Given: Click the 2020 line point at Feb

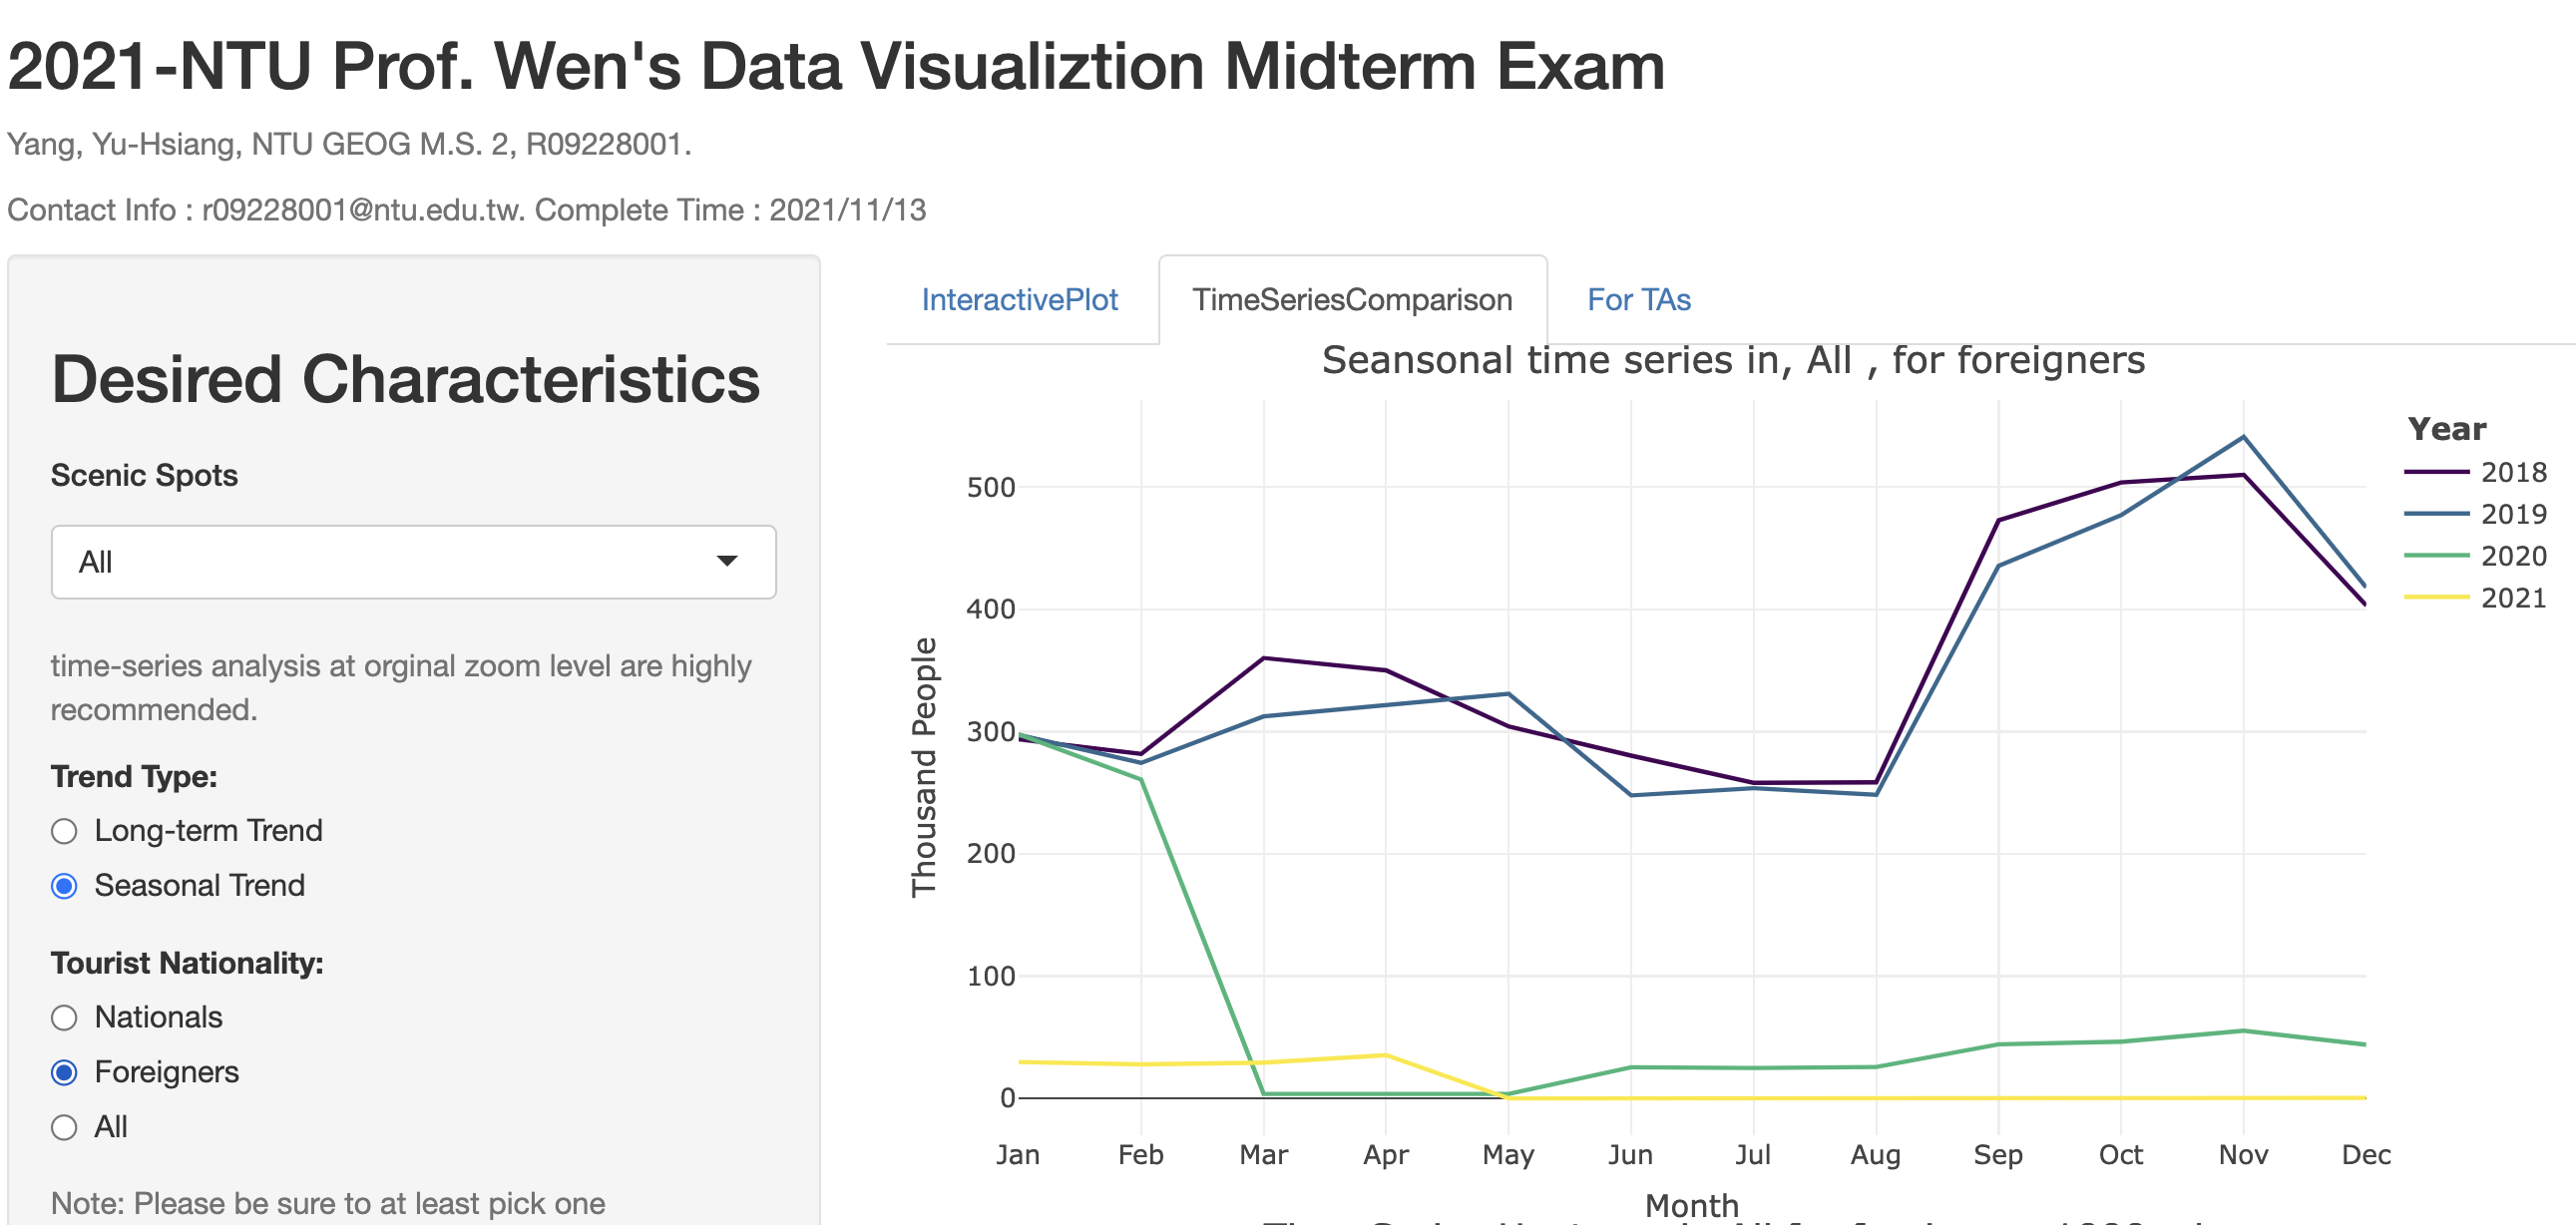Looking at the screenshot, I should pyautogui.click(x=1141, y=779).
